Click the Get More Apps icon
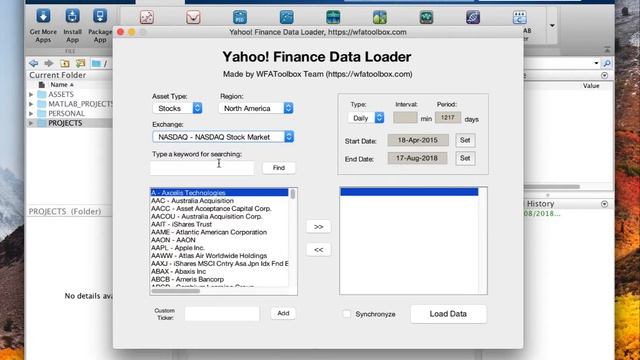This screenshot has height=360, width=640. pos(43,16)
